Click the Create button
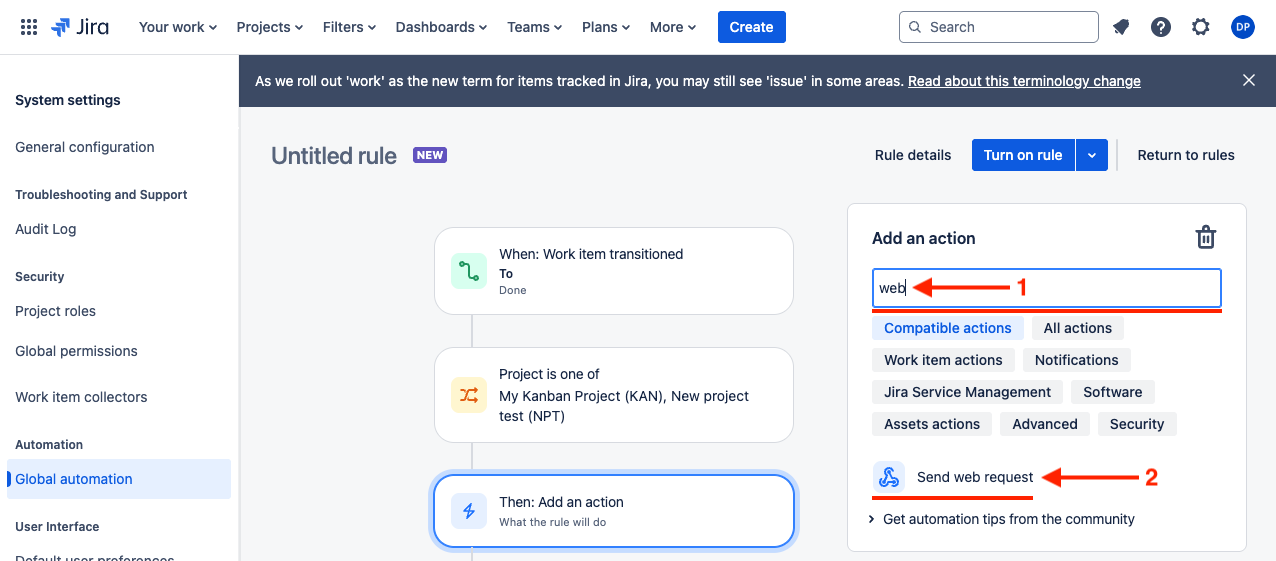 752,27
